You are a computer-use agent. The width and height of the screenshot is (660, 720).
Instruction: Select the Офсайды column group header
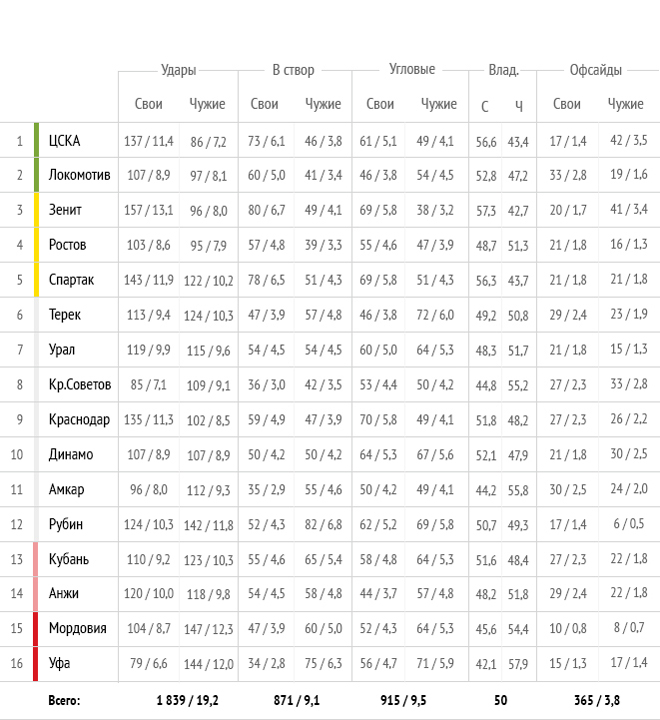pos(595,70)
